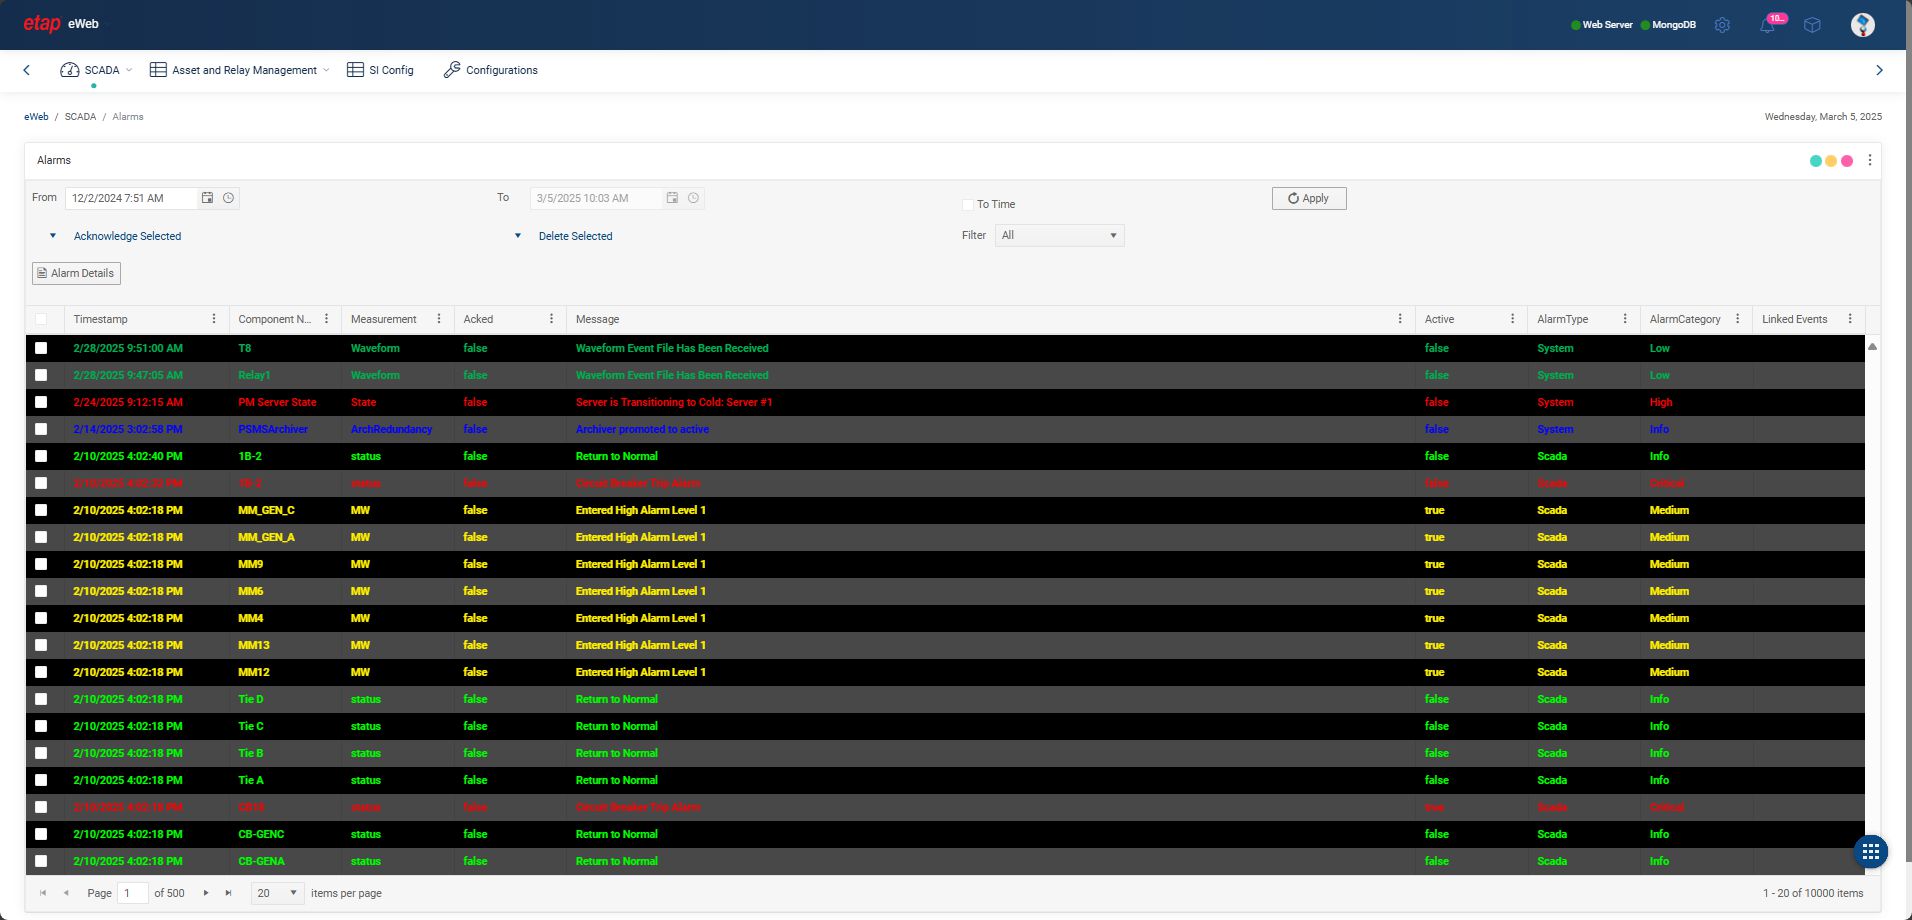Go to next page of alarms
Screen dimensions: 1912x920
point(206,893)
